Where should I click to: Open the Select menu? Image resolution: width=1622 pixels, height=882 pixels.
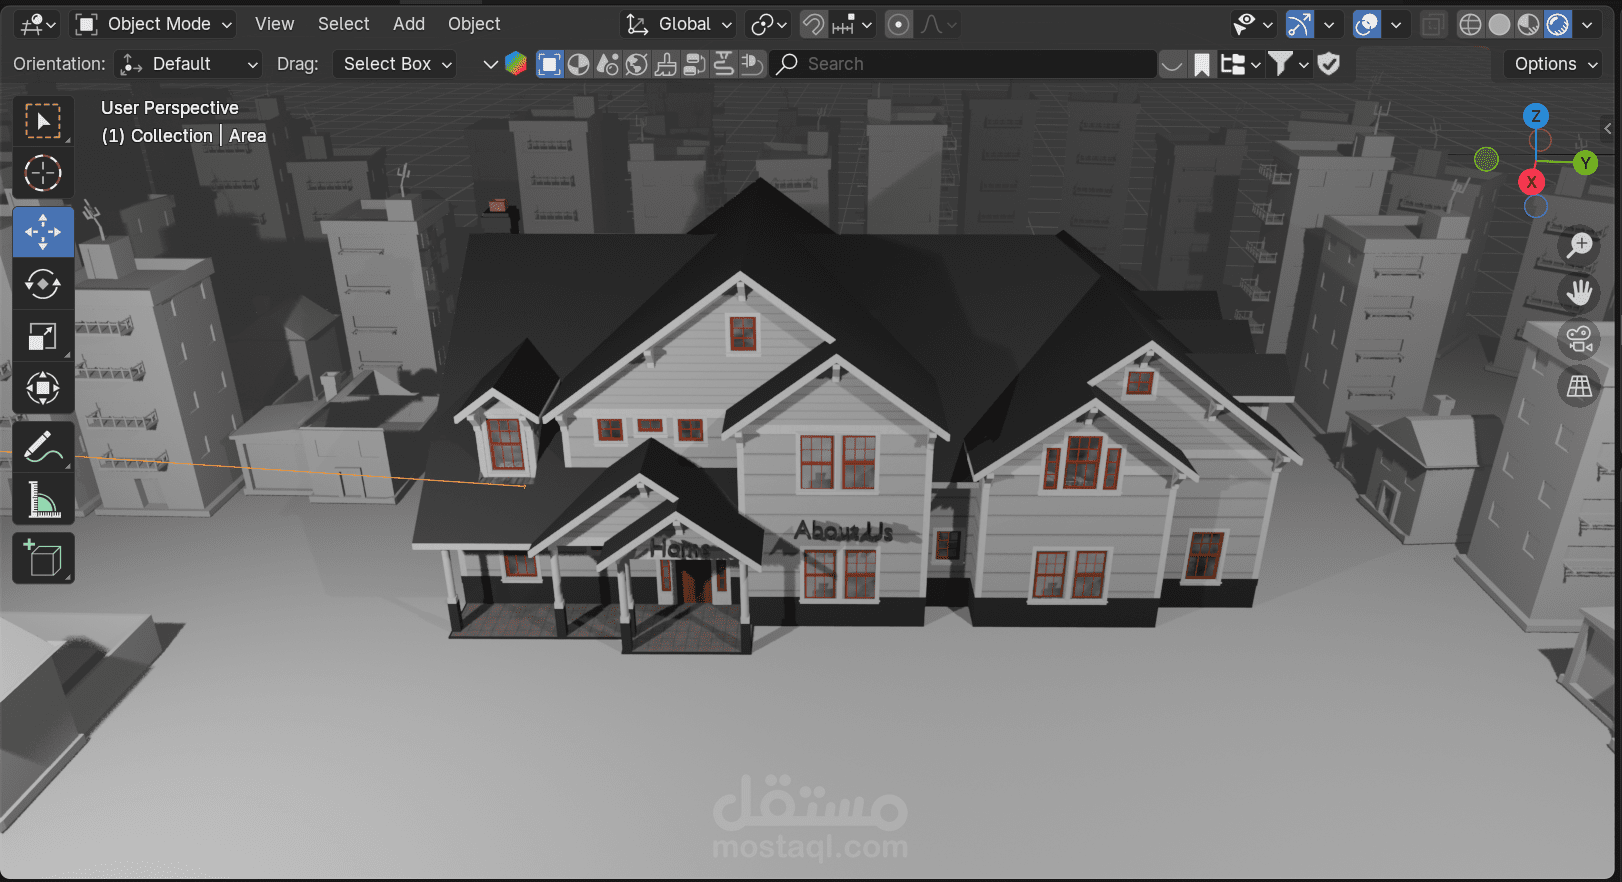coord(343,24)
